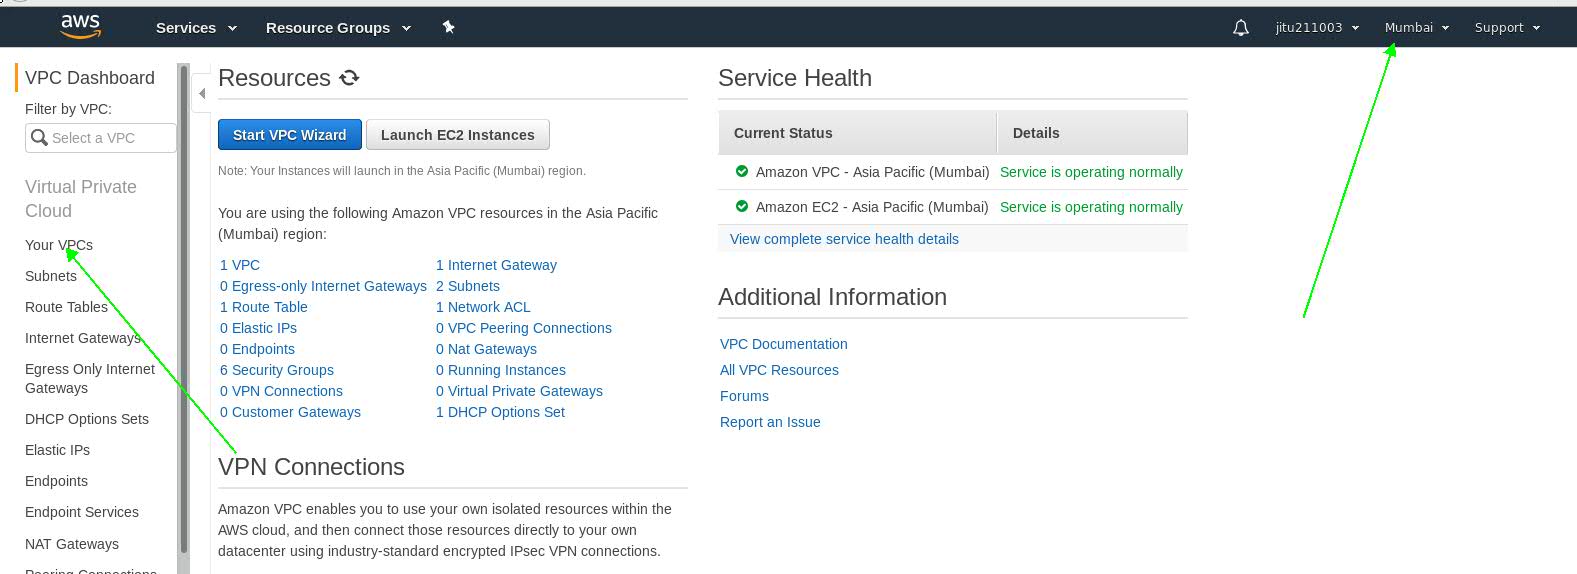The image size is (1577, 574).
Task: Expand the Support dropdown menu
Action: (1507, 28)
